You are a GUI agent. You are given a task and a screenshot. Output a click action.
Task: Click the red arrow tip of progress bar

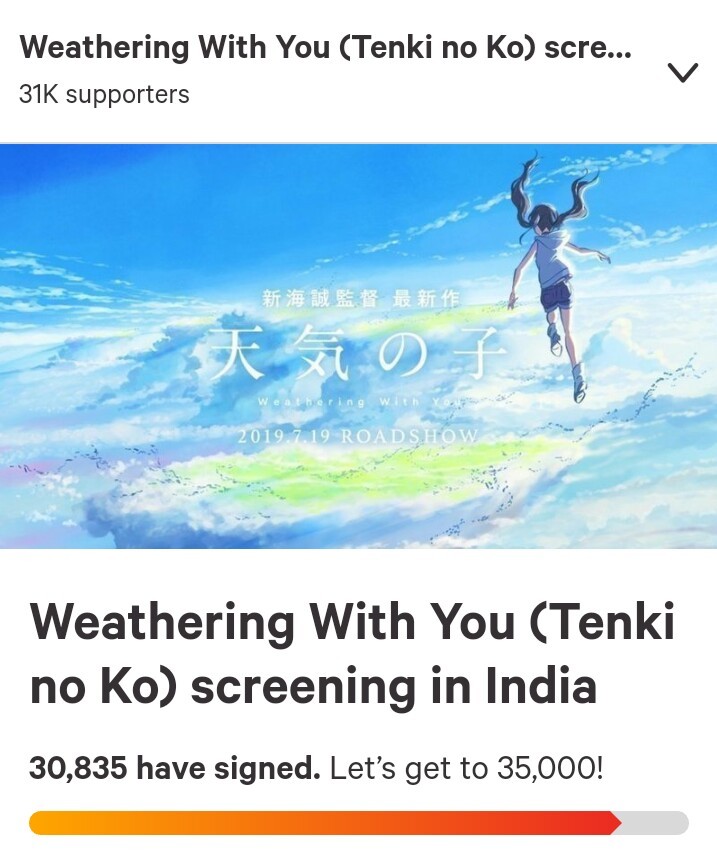615,822
